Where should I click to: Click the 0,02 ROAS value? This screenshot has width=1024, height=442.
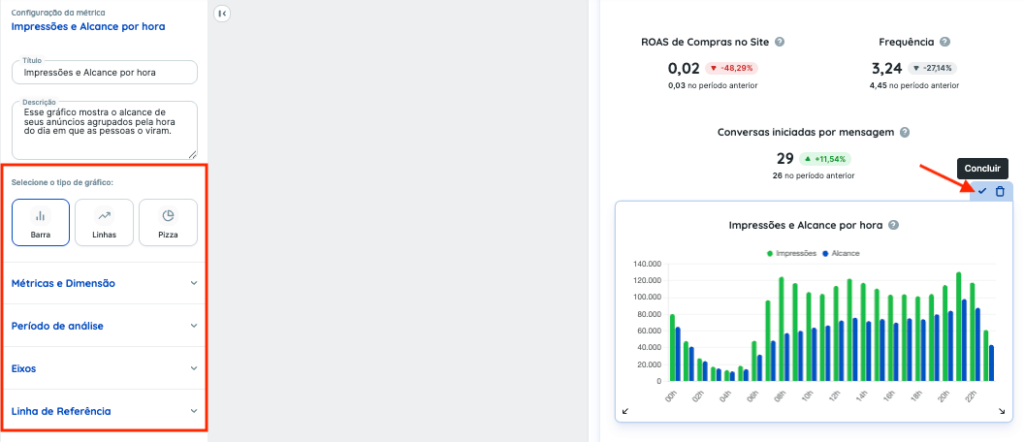684,69
